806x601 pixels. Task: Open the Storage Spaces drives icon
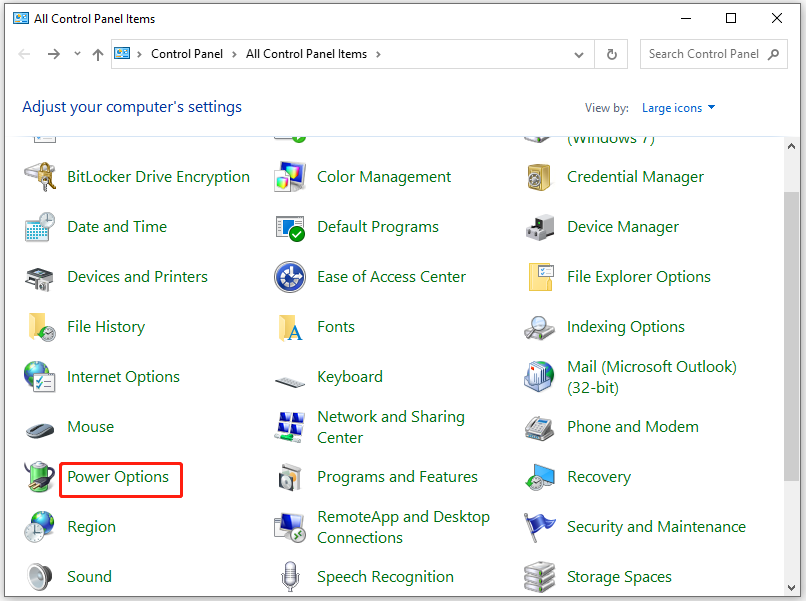tap(539, 577)
